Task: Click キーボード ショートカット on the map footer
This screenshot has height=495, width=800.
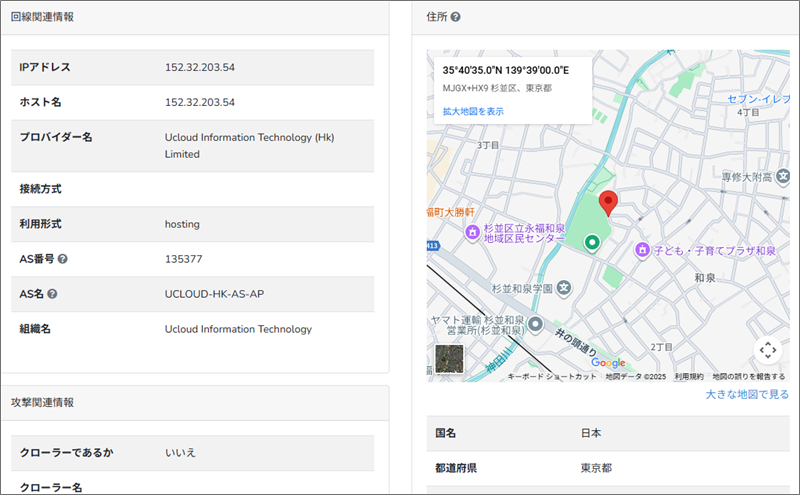Action: 552,377
